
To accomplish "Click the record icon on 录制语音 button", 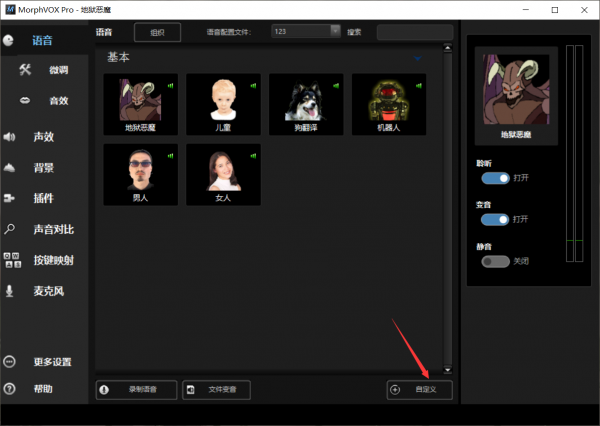I will point(104,390).
